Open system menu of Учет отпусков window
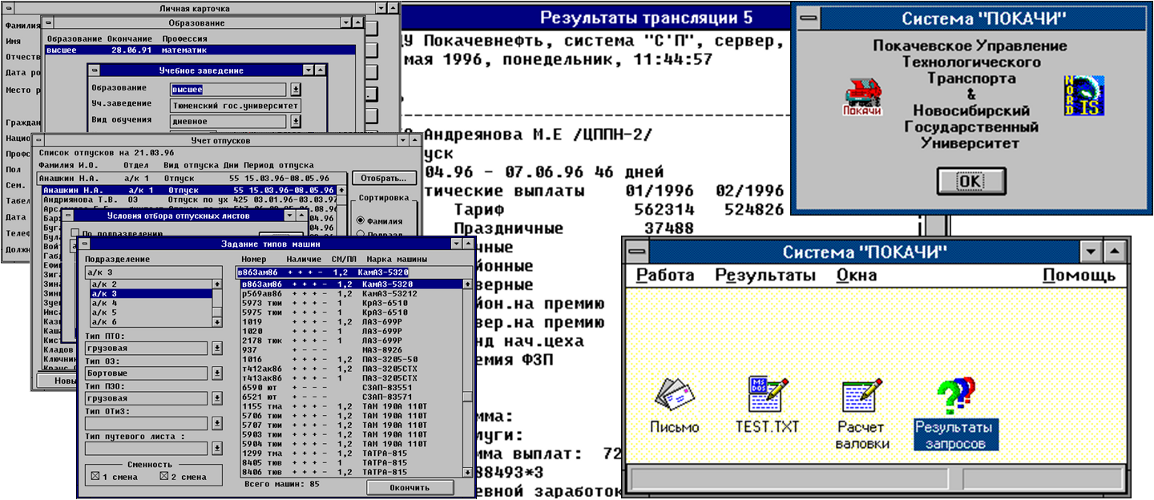The image size is (1154, 500). coord(38,140)
